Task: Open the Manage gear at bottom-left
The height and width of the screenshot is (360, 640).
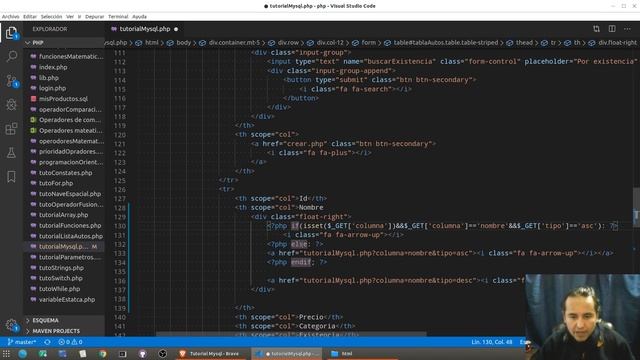Action: (11, 325)
